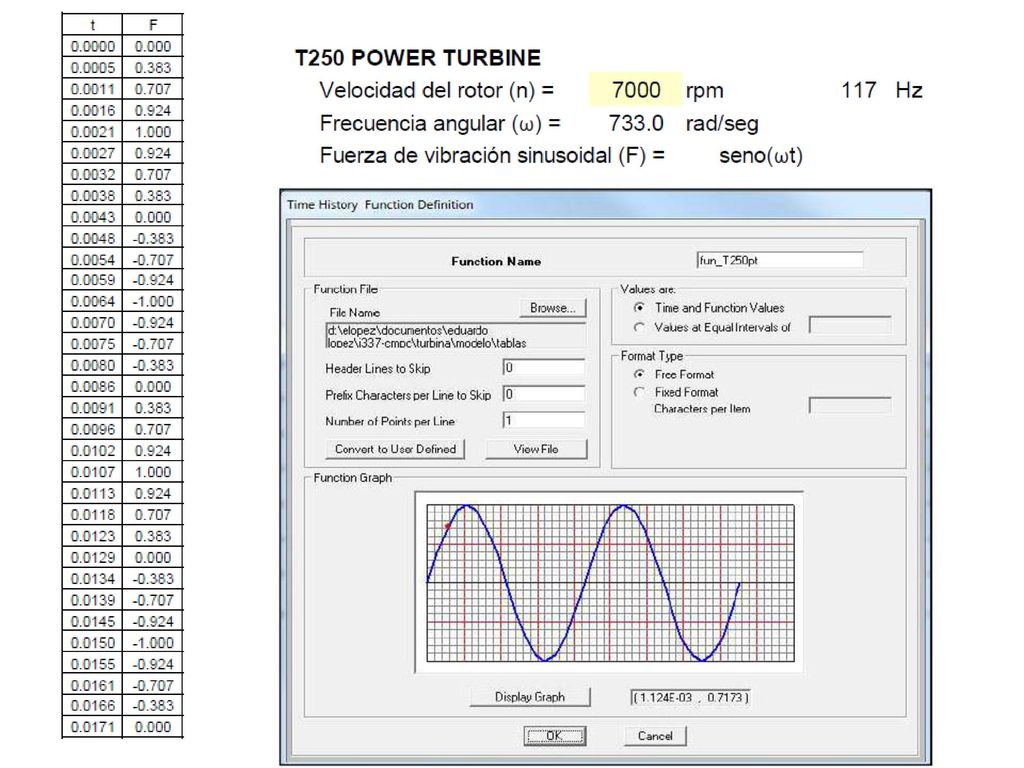Image resolution: width=1024 pixels, height=768 pixels.
Task: Click the equal intervals value field
Action: click(x=850, y=325)
